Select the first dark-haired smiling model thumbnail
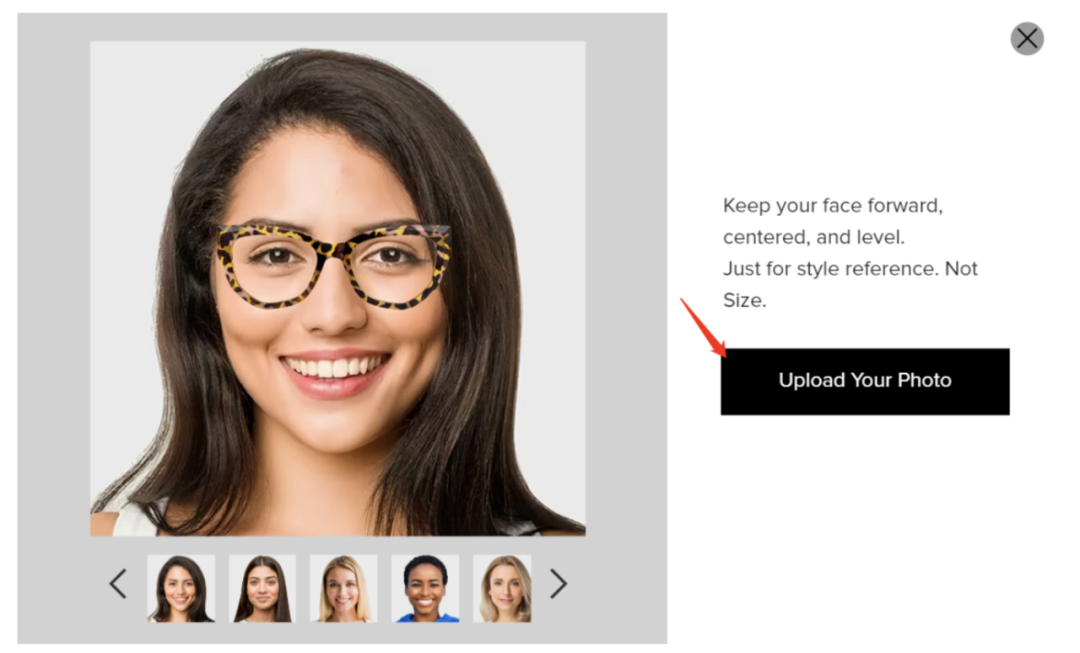 click(180, 588)
